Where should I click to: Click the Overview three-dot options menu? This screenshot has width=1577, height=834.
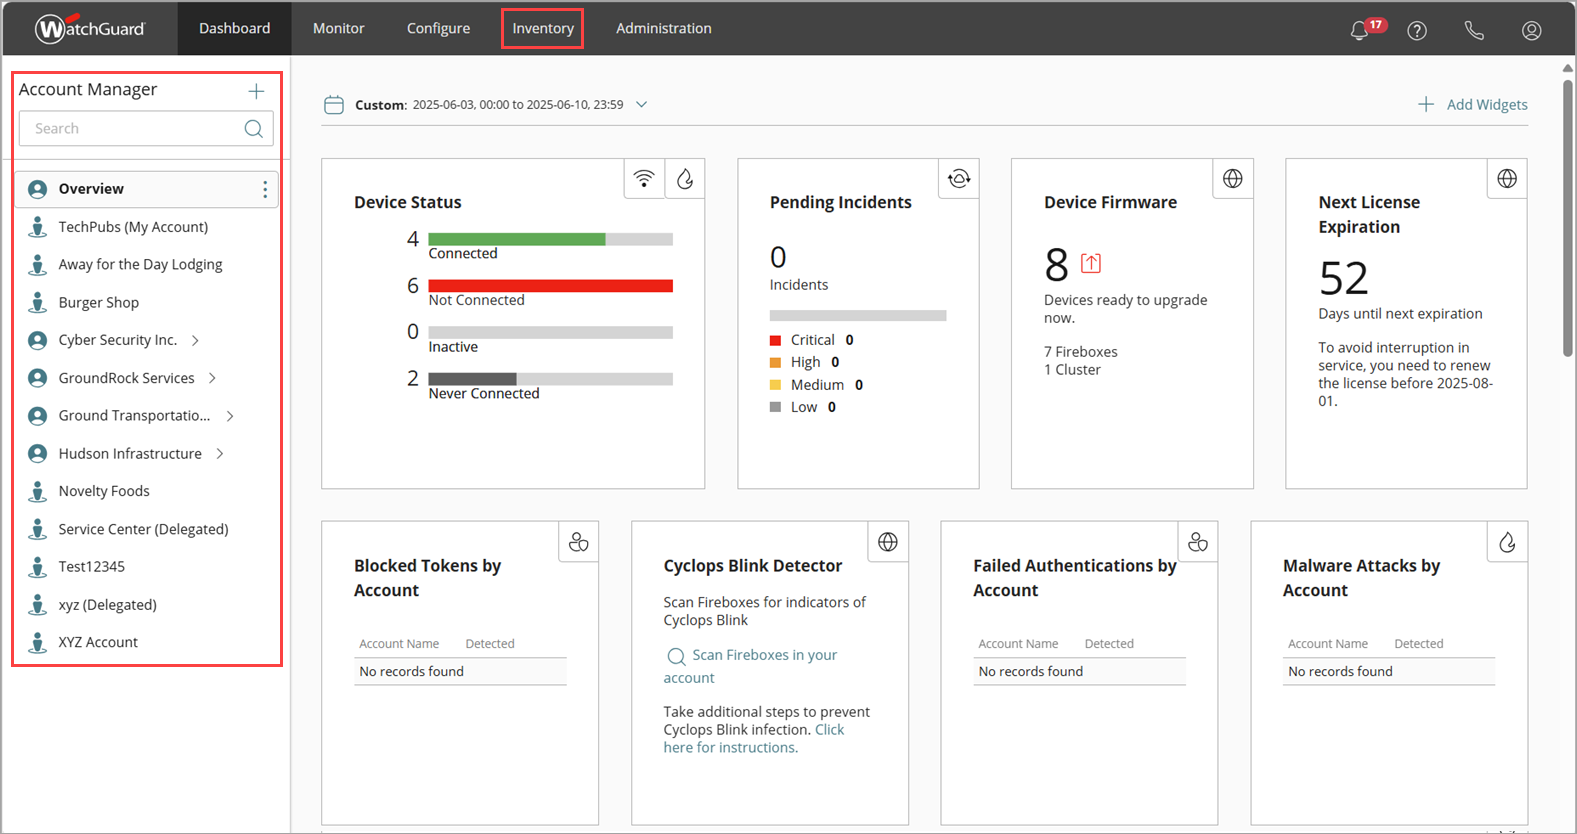click(265, 189)
